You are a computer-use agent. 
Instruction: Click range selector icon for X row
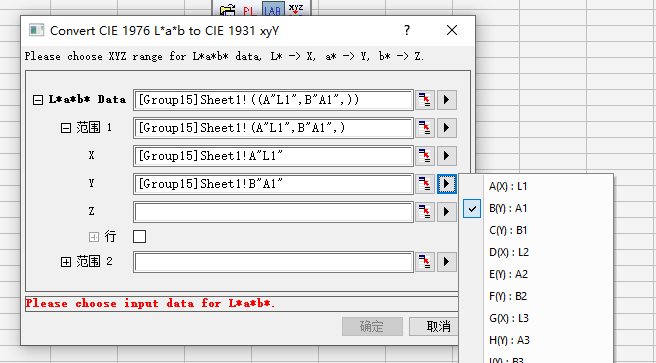[x=425, y=156]
